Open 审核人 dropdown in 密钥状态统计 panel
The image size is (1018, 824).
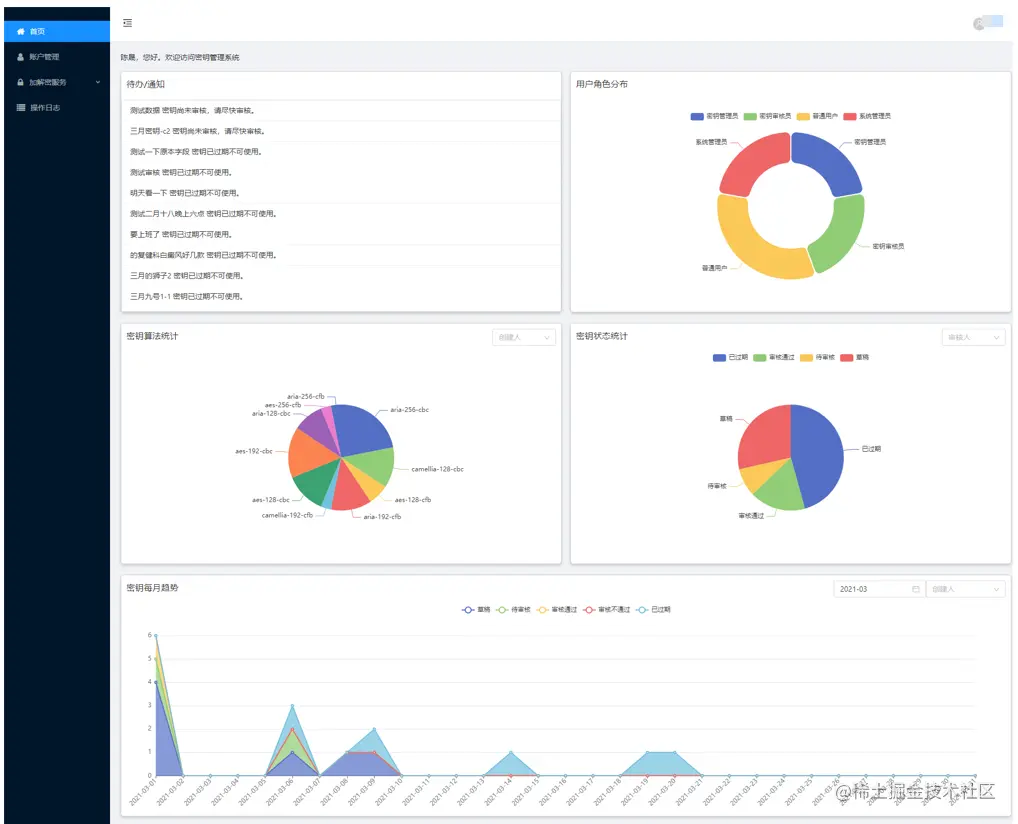coord(973,337)
